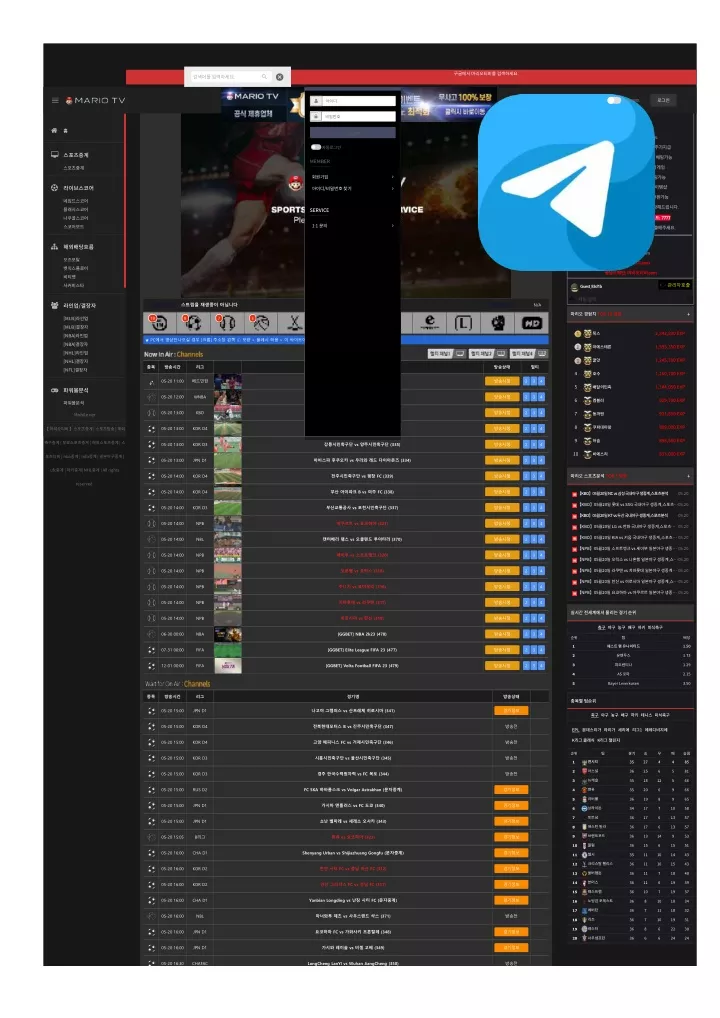Image resolution: width=720 pixels, height=1018 pixels.
Task: Click the 'Now In Air : Channels' heading
Action: point(173,354)
